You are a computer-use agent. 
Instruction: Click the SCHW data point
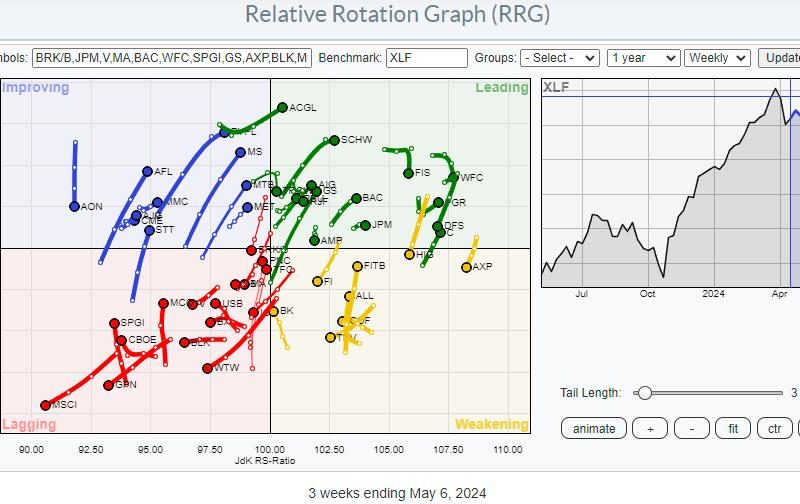[334, 140]
